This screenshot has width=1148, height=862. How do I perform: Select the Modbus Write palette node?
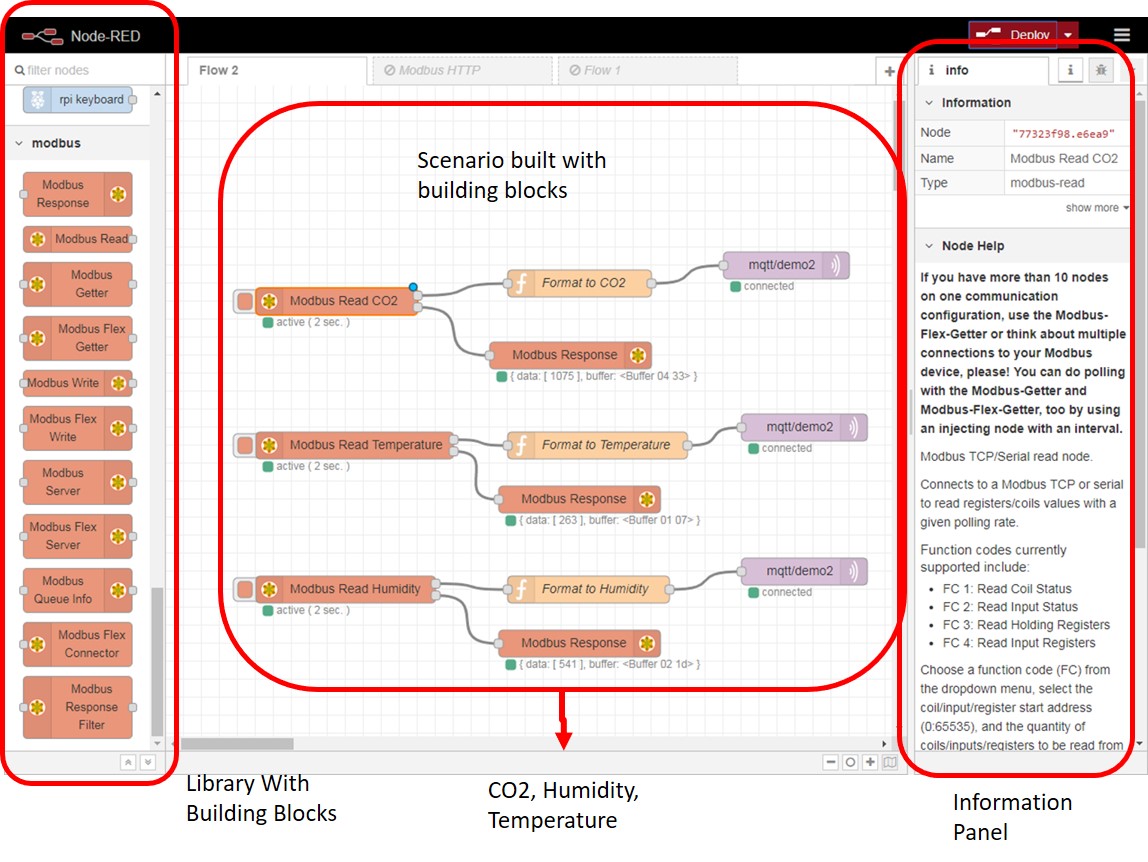pyautogui.click(x=78, y=383)
